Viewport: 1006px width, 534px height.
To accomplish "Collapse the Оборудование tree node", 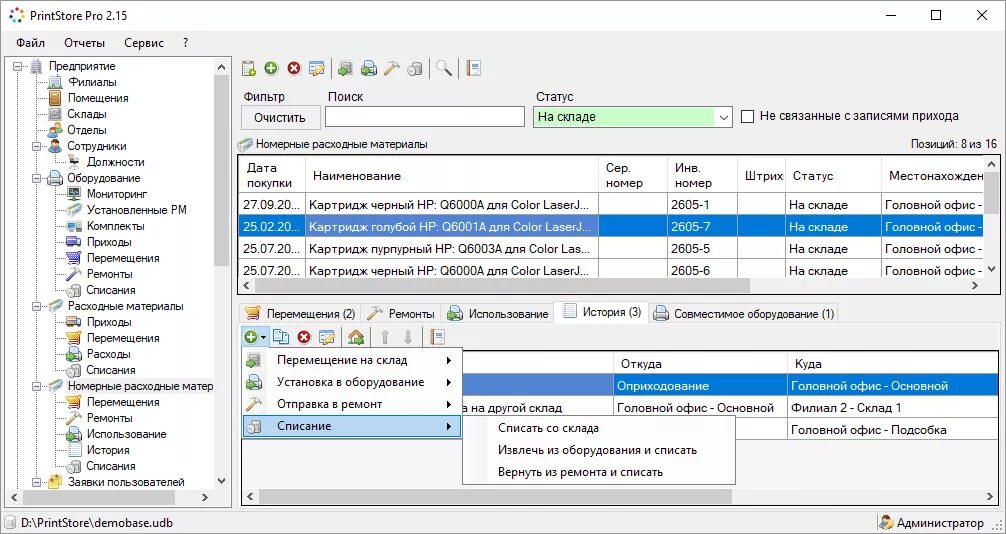I will (x=37, y=178).
